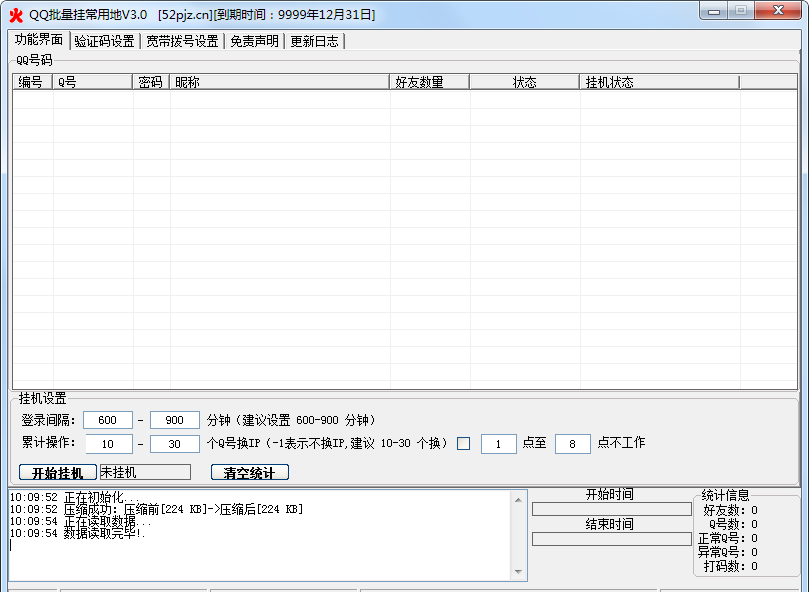This screenshot has width=809, height=615.
Task: Click the 正常Q号: 0 statistic
Action: point(727,538)
